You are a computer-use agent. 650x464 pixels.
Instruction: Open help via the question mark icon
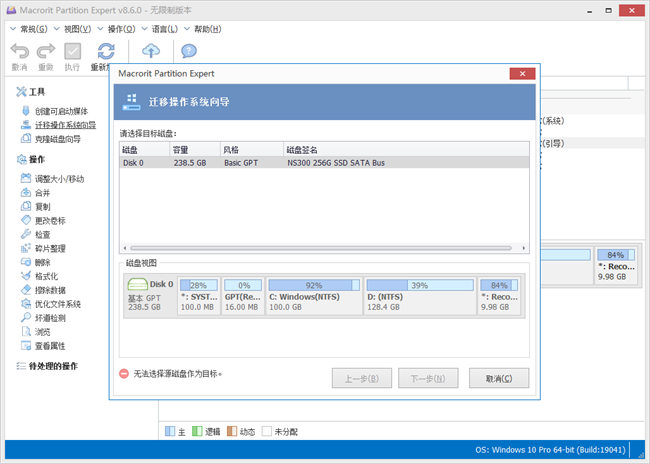pos(188,52)
